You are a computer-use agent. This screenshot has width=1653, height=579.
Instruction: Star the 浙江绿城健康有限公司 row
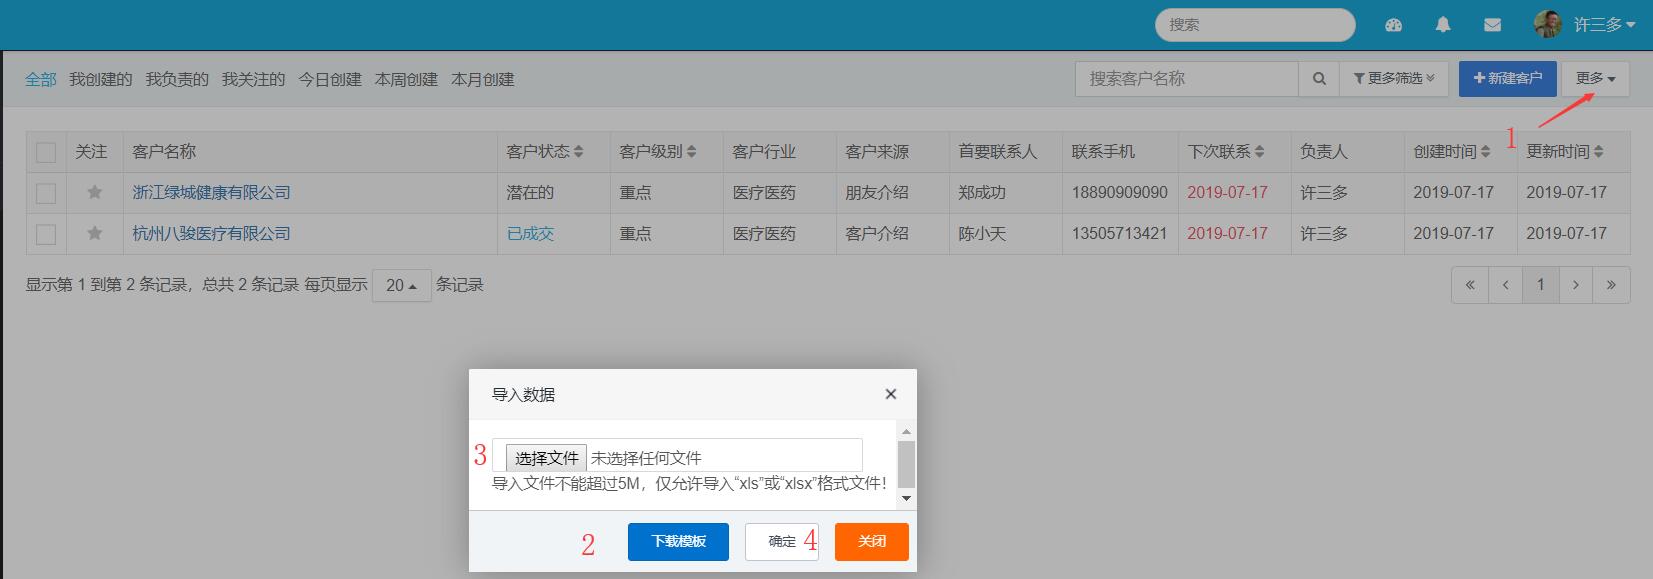point(95,192)
